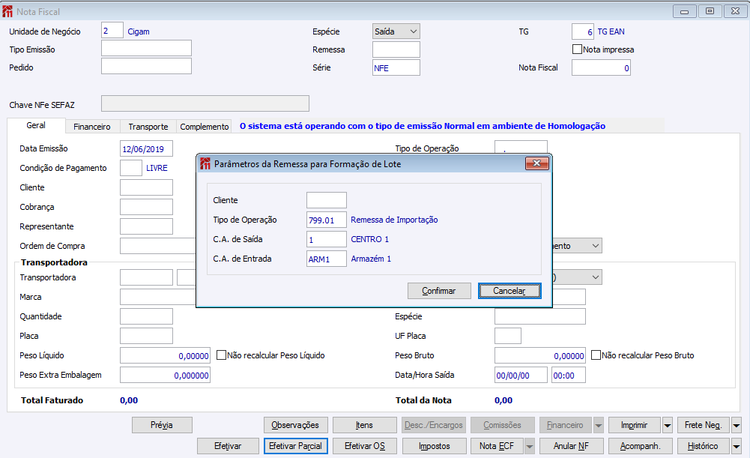Switch to the Geral tab
This screenshot has width=750, height=458.
(x=36, y=125)
